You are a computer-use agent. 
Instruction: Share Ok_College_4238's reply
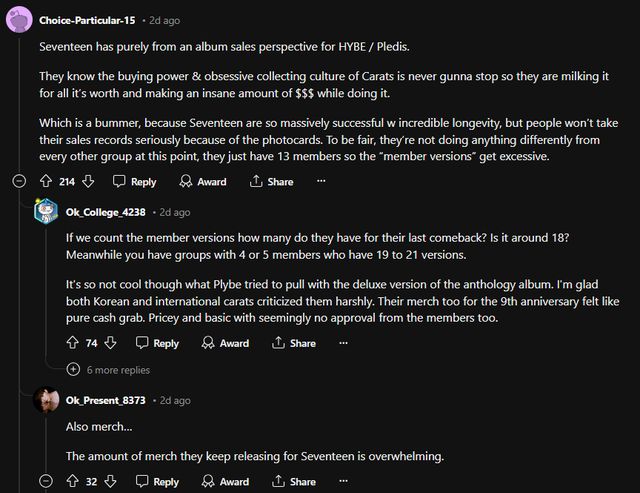pyautogui.click(x=293, y=343)
